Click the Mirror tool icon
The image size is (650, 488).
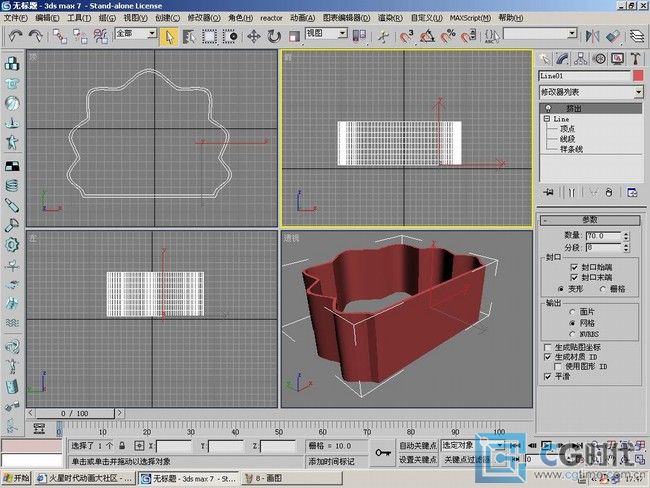coord(592,36)
